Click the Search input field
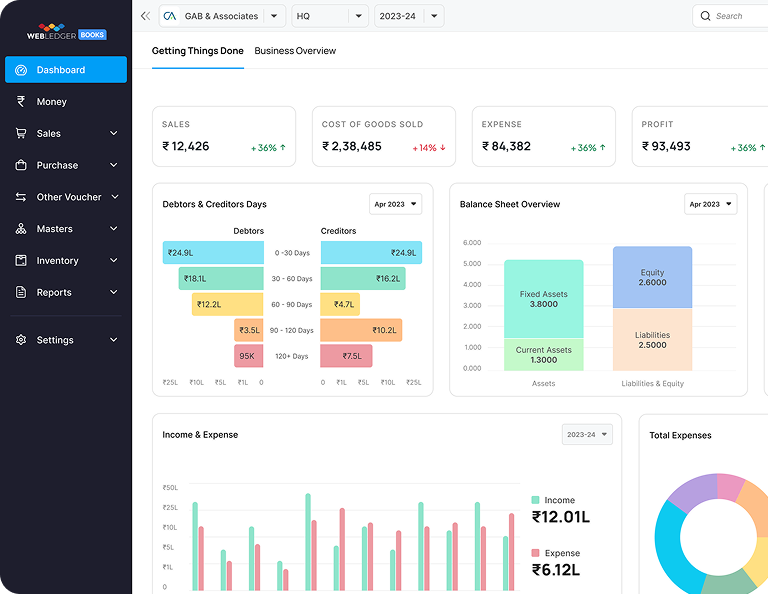Image resolution: width=768 pixels, height=594 pixels. pos(735,16)
